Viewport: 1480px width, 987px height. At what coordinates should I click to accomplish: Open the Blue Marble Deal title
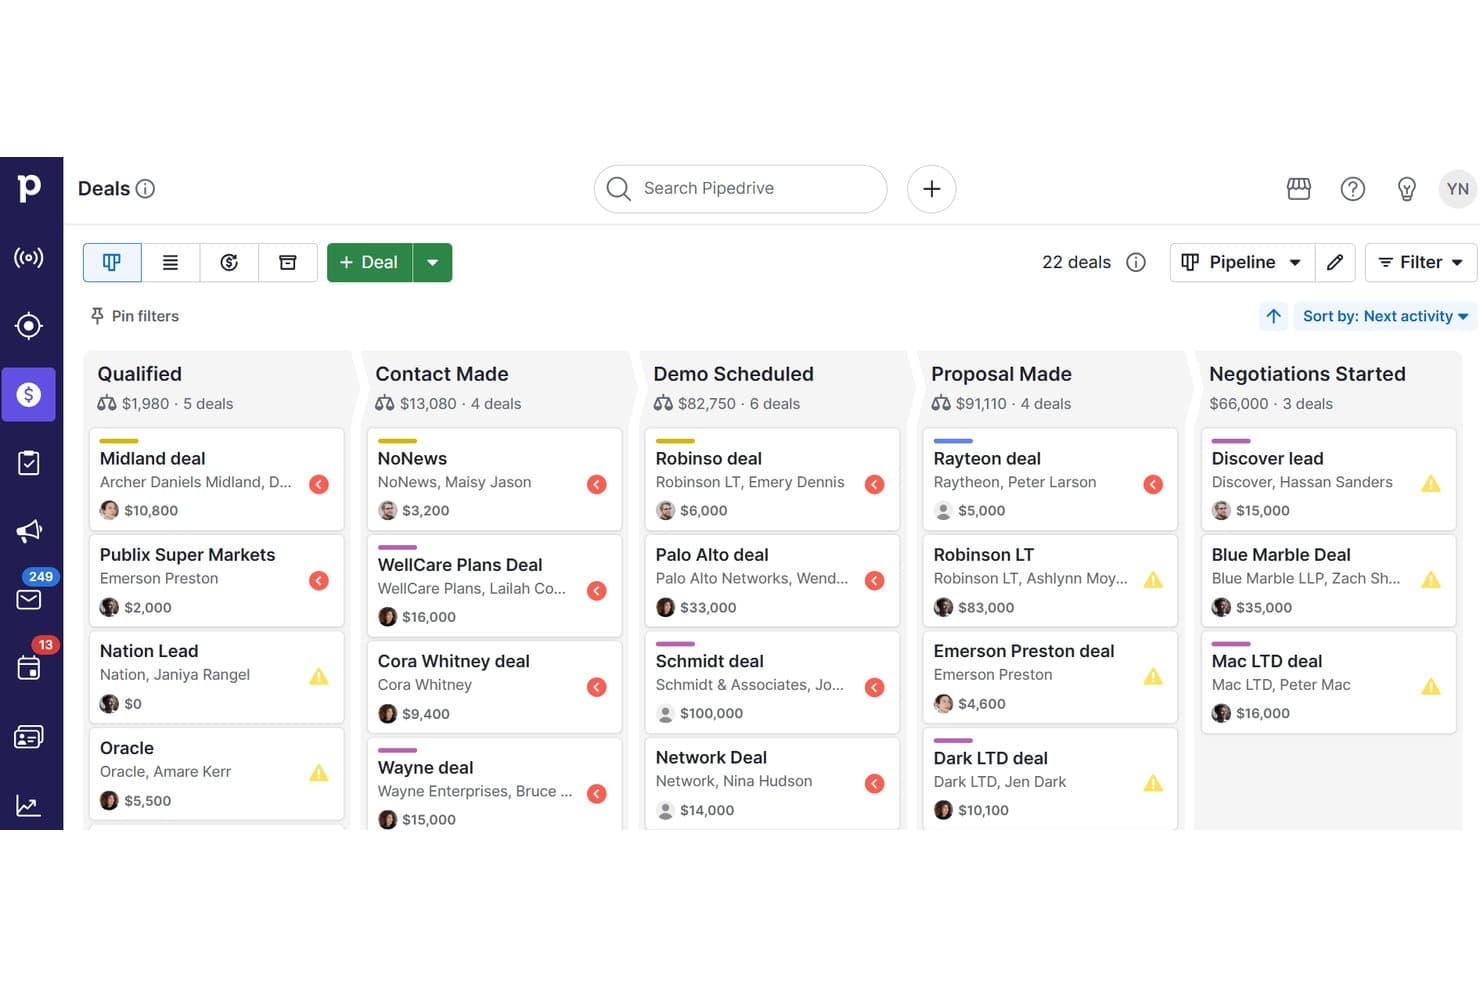pyautogui.click(x=1281, y=555)
